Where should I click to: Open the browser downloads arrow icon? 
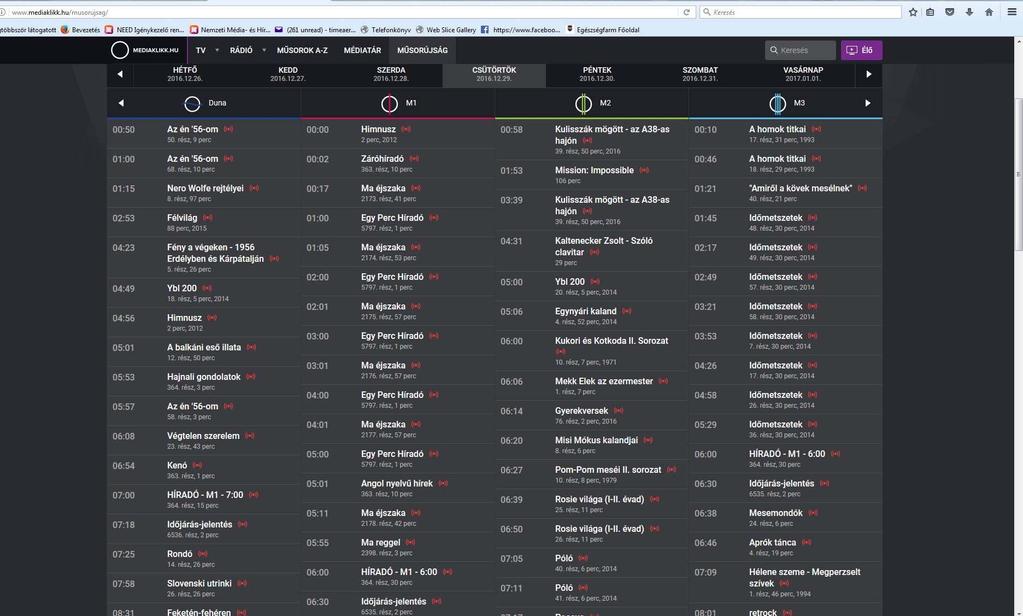(x=970, y=12)
